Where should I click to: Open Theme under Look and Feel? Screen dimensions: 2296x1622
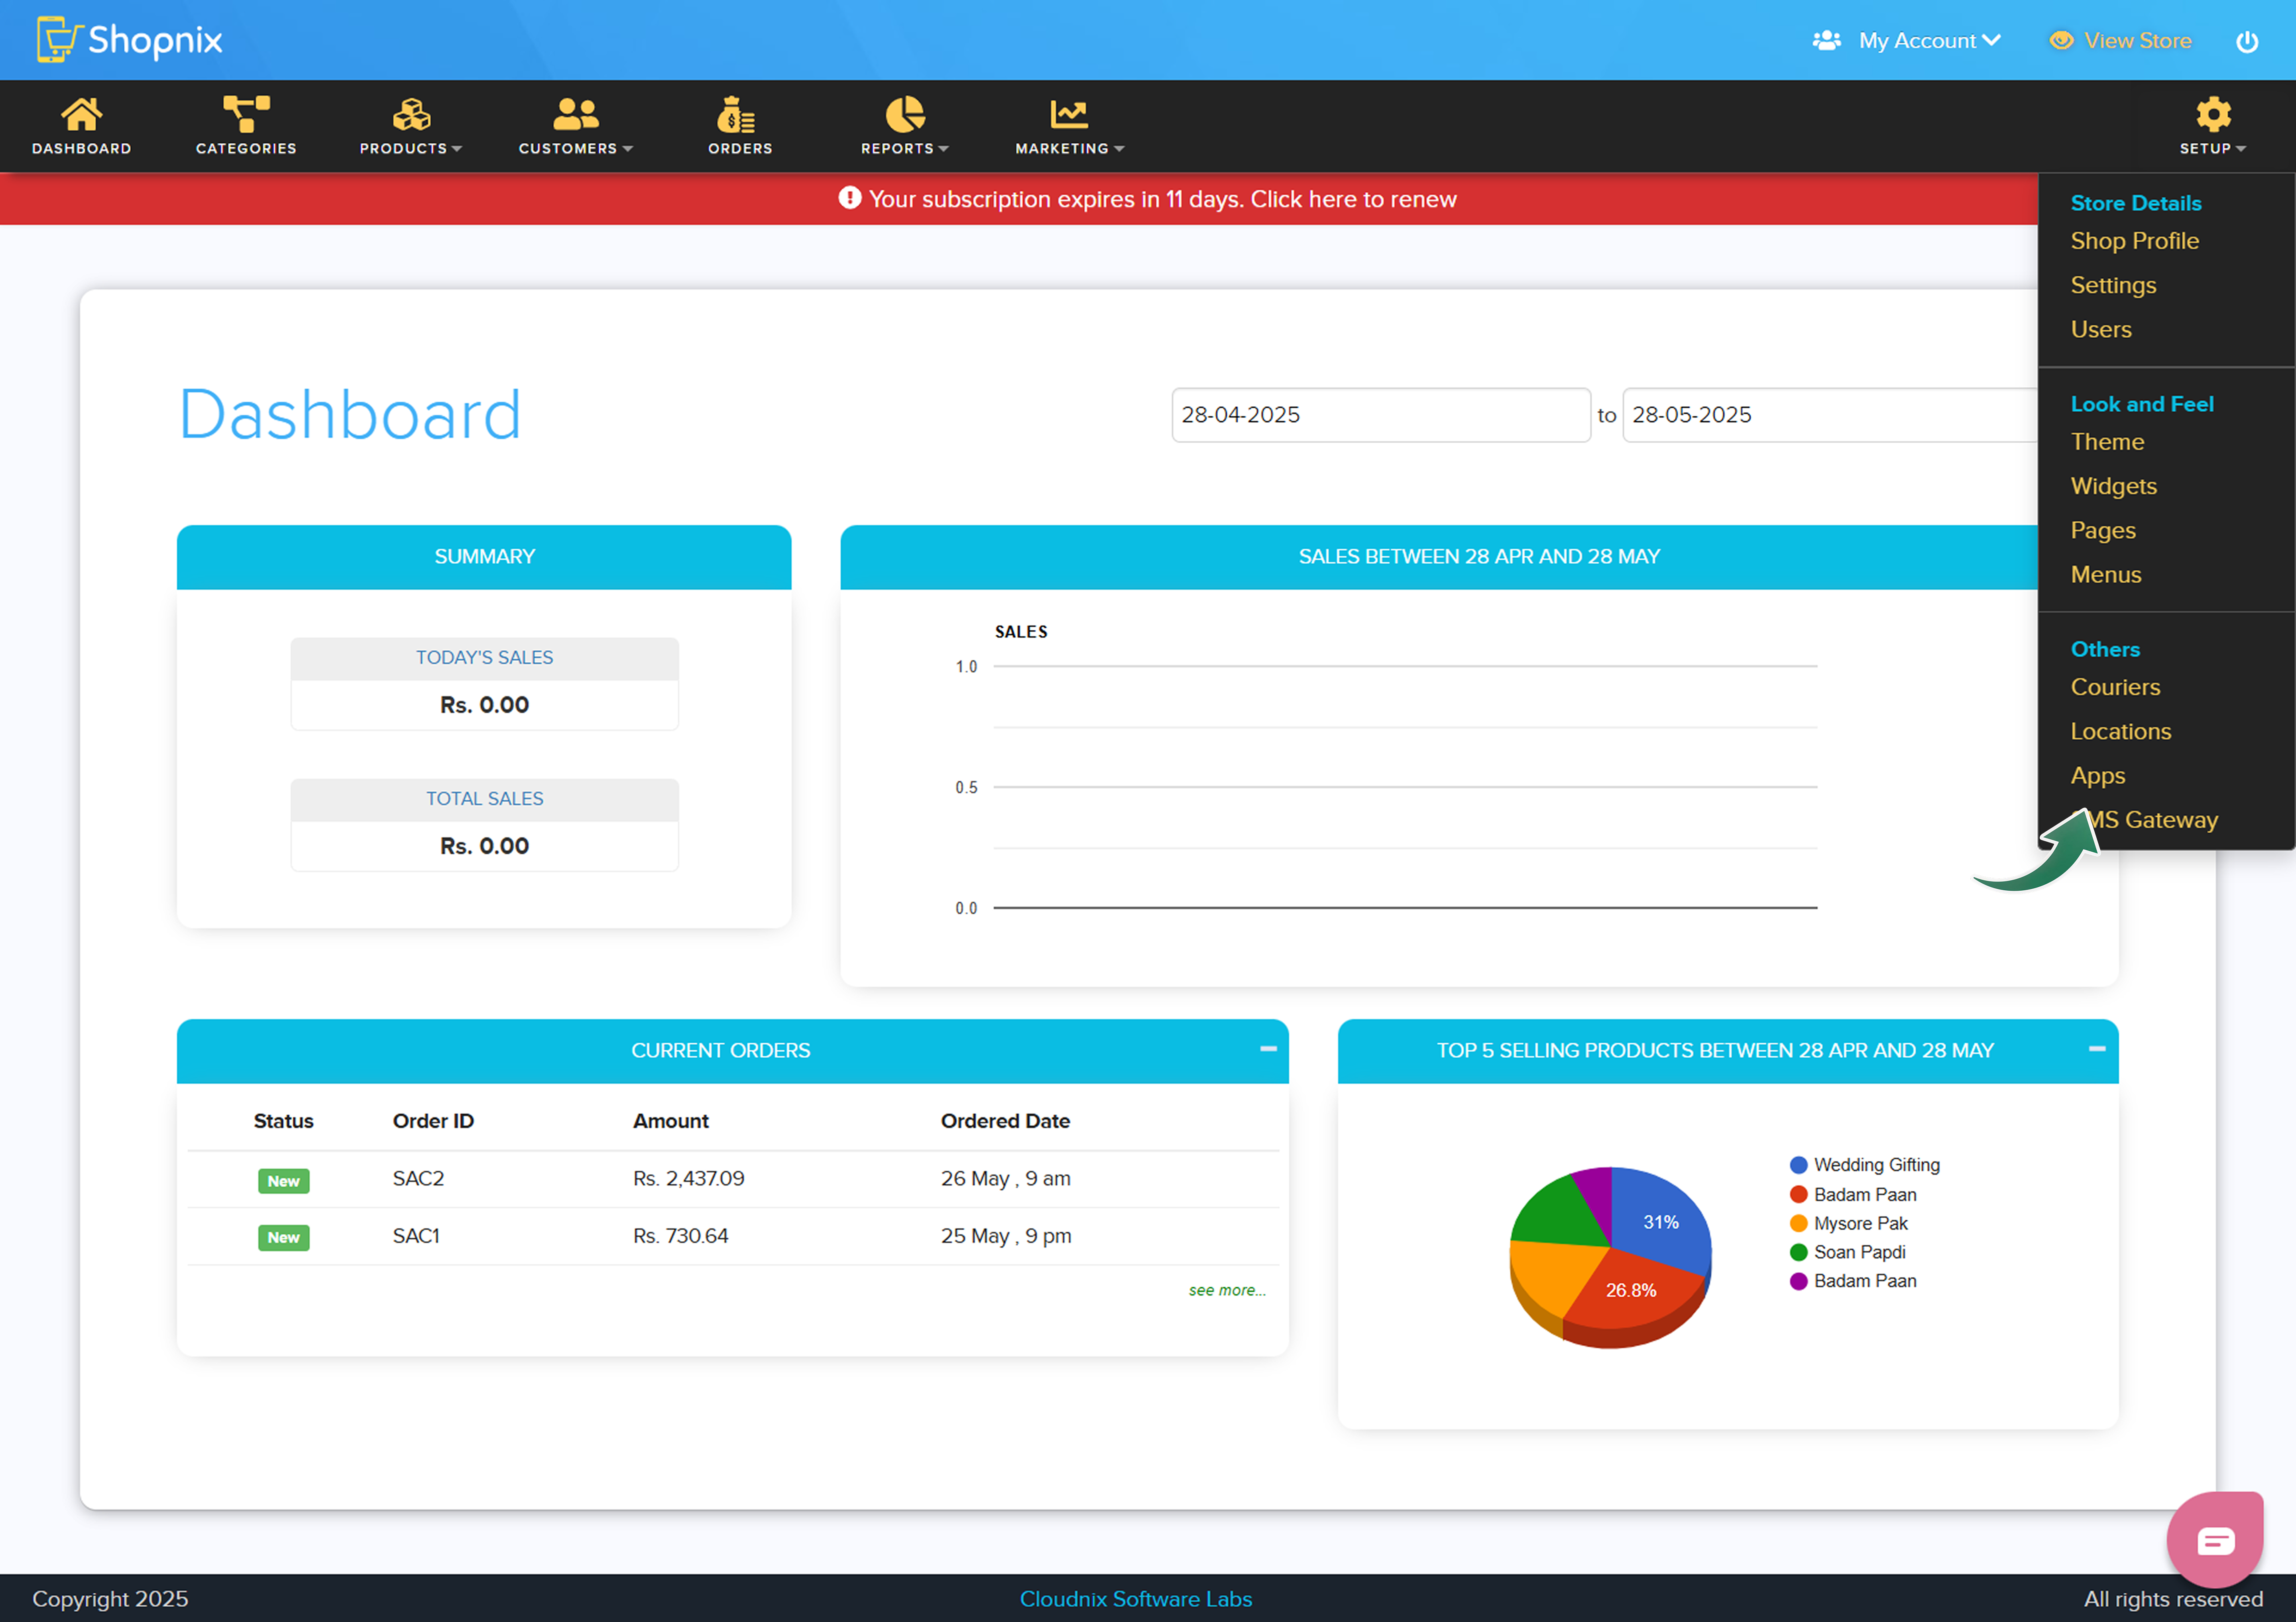pos(2107,442)
